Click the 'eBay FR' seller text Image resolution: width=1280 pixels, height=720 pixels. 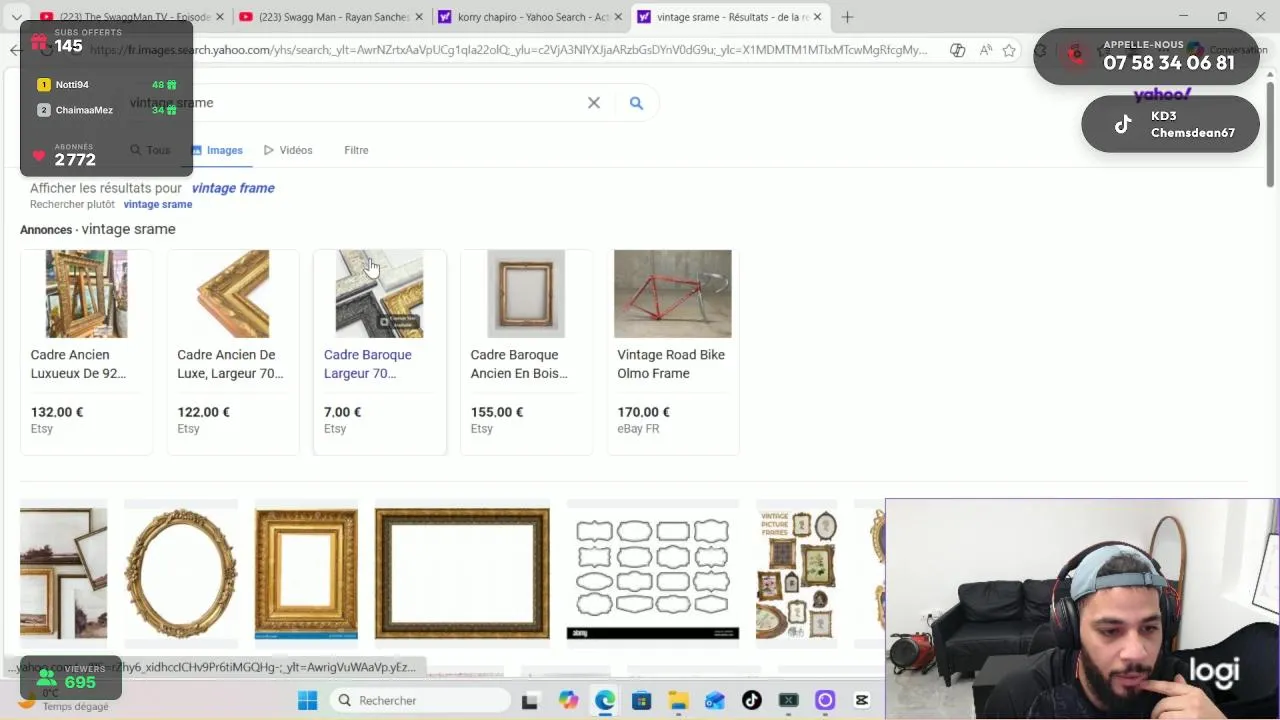click(638, 429)
